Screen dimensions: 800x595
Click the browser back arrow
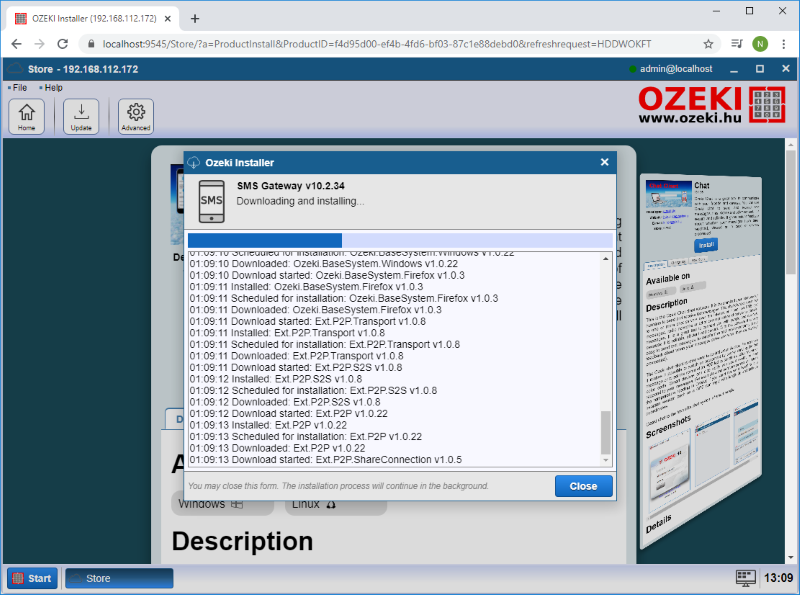tap(16, 44)
